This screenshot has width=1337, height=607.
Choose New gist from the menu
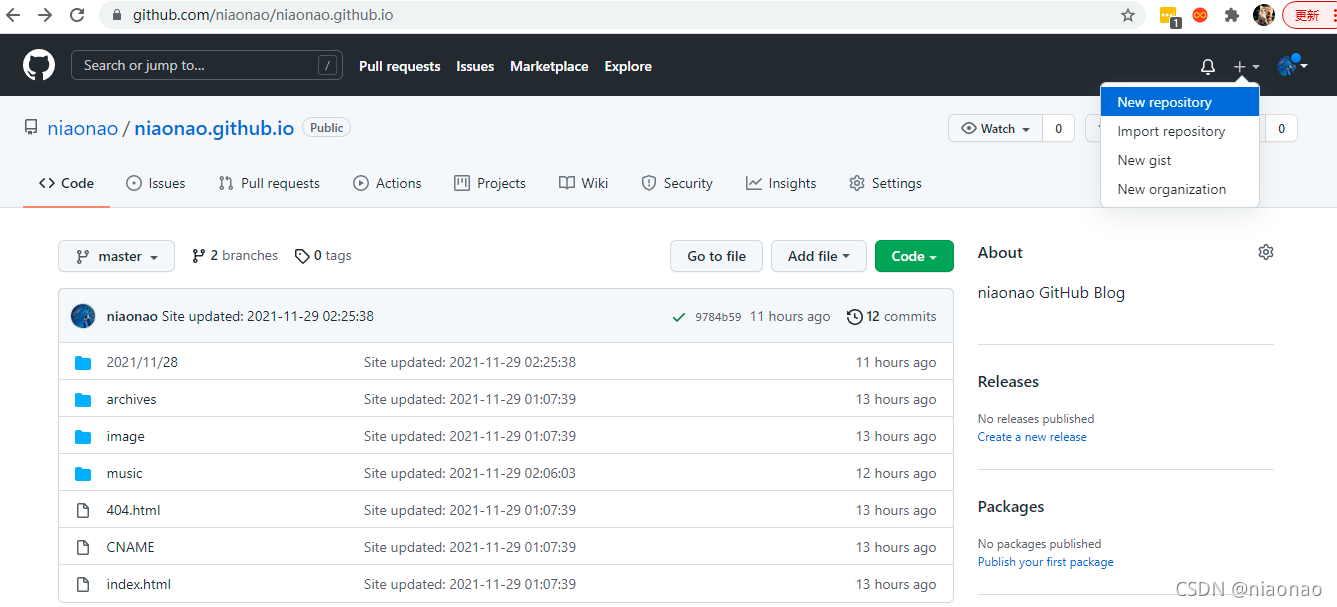pyautogui.click(x=1180, y=160)
